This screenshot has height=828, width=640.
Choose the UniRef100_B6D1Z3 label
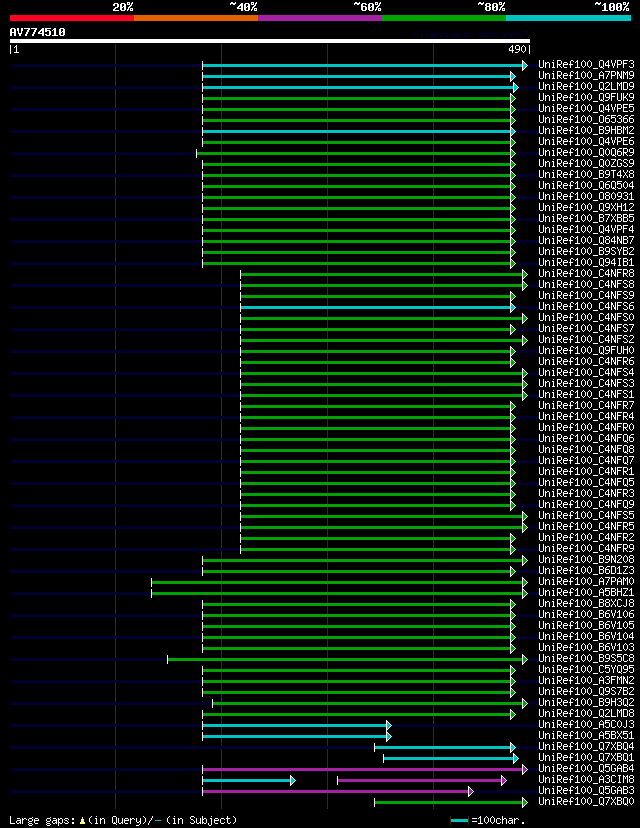[586, 570]
